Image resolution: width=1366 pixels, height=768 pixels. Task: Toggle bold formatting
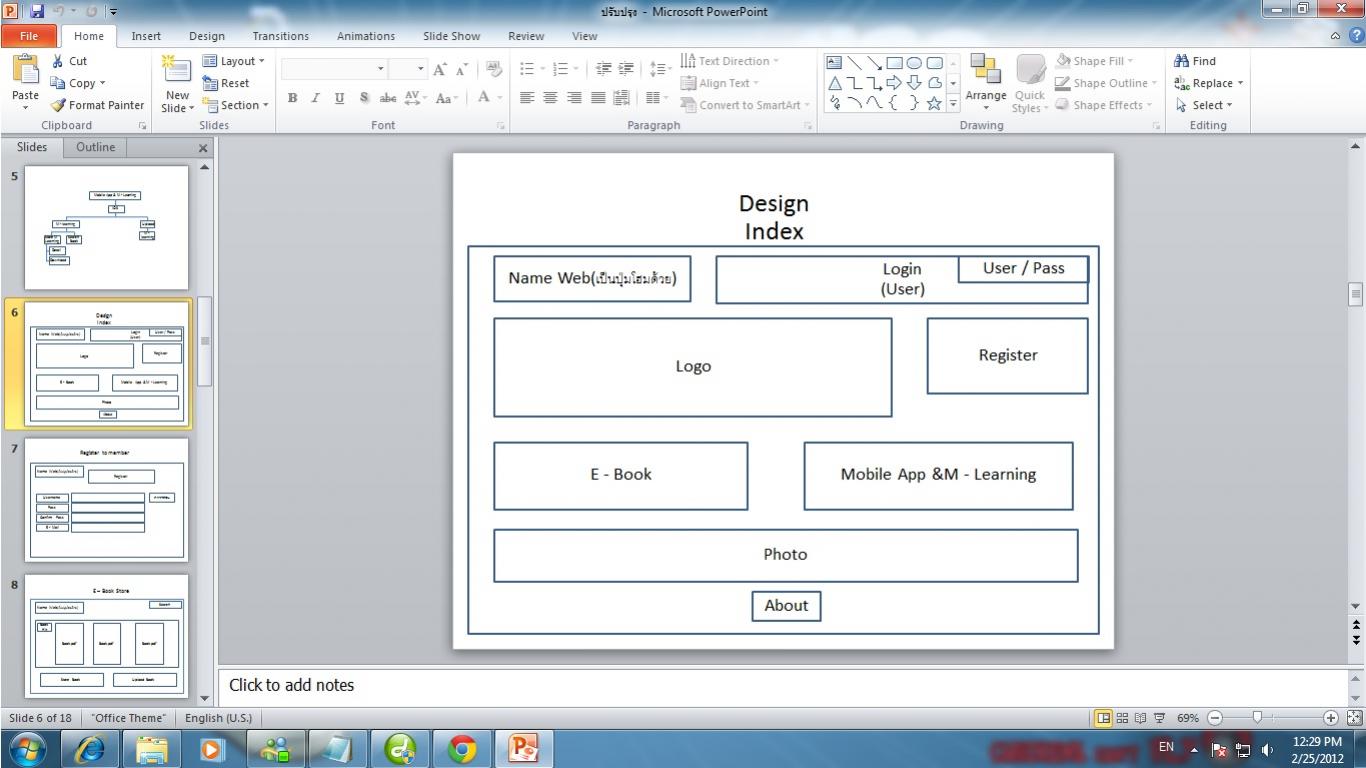[293, 98]
